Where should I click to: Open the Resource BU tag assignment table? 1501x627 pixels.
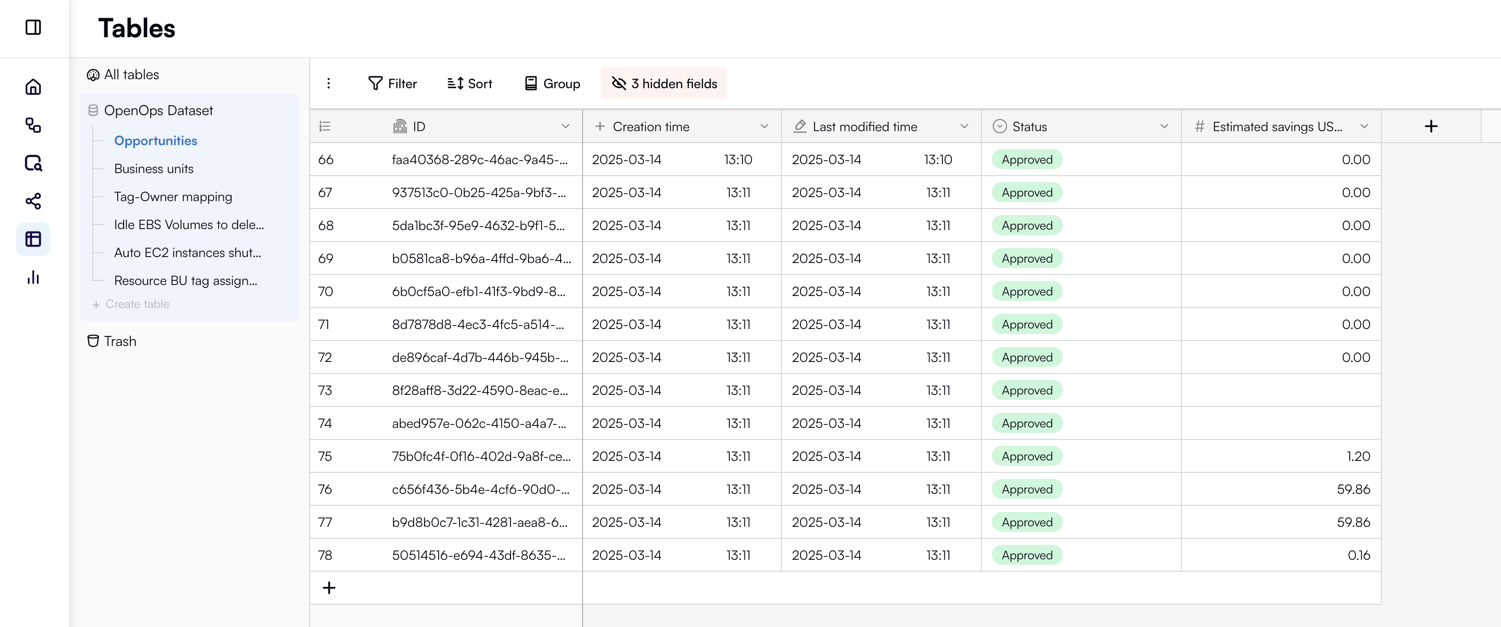pos(185,281)
